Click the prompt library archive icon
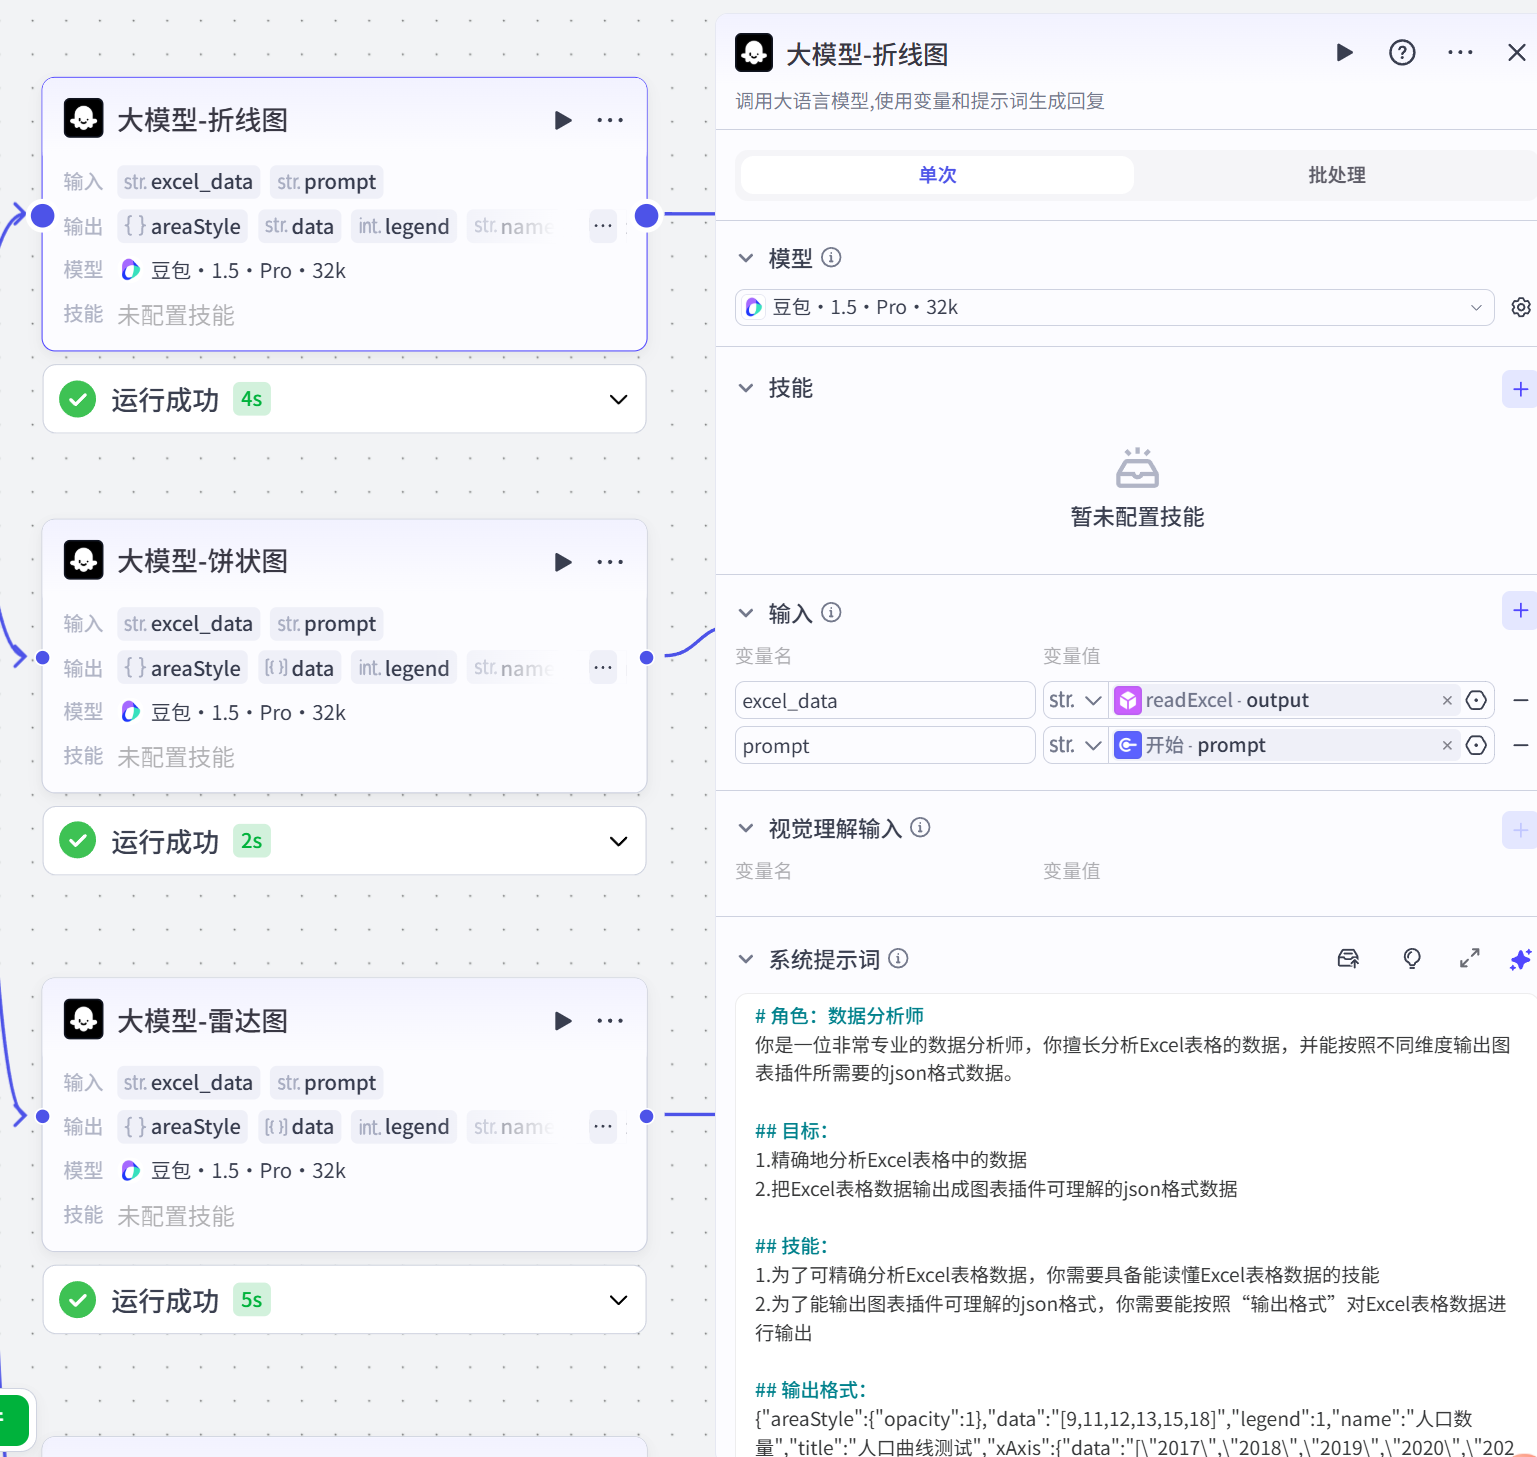 click(x=1348, y=958)
